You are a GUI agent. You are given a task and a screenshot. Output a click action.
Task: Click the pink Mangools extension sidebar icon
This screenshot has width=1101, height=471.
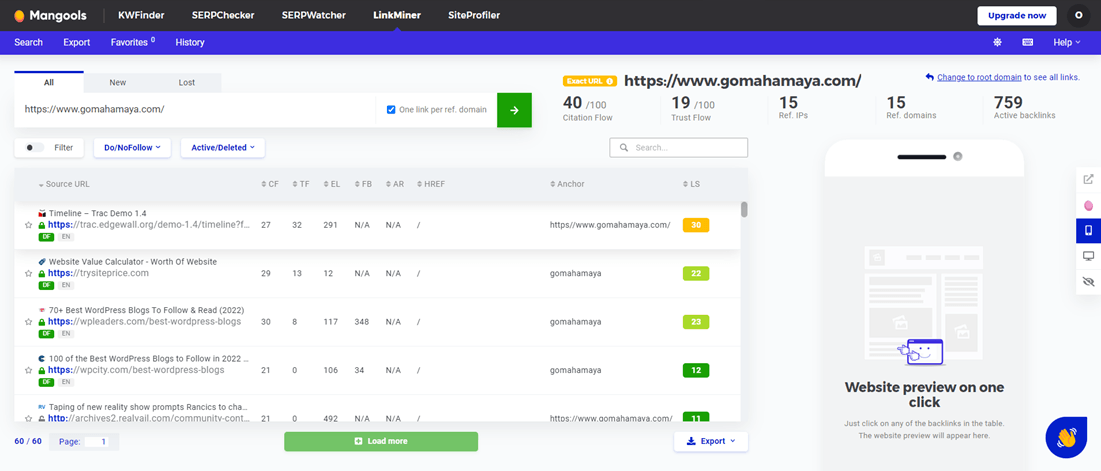click(x=1088, y=205)
